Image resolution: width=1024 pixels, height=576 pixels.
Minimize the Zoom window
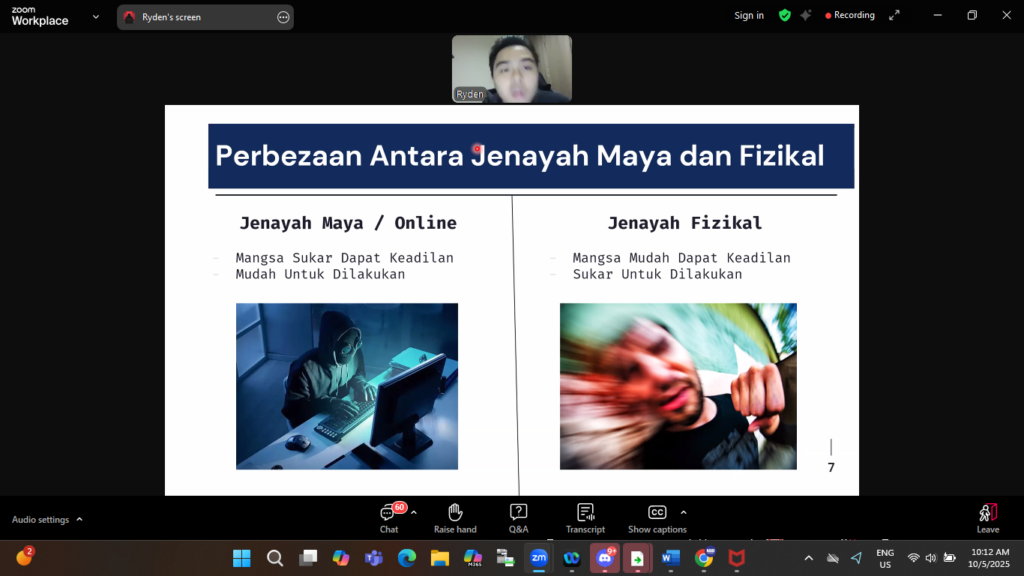pos(938,16)
